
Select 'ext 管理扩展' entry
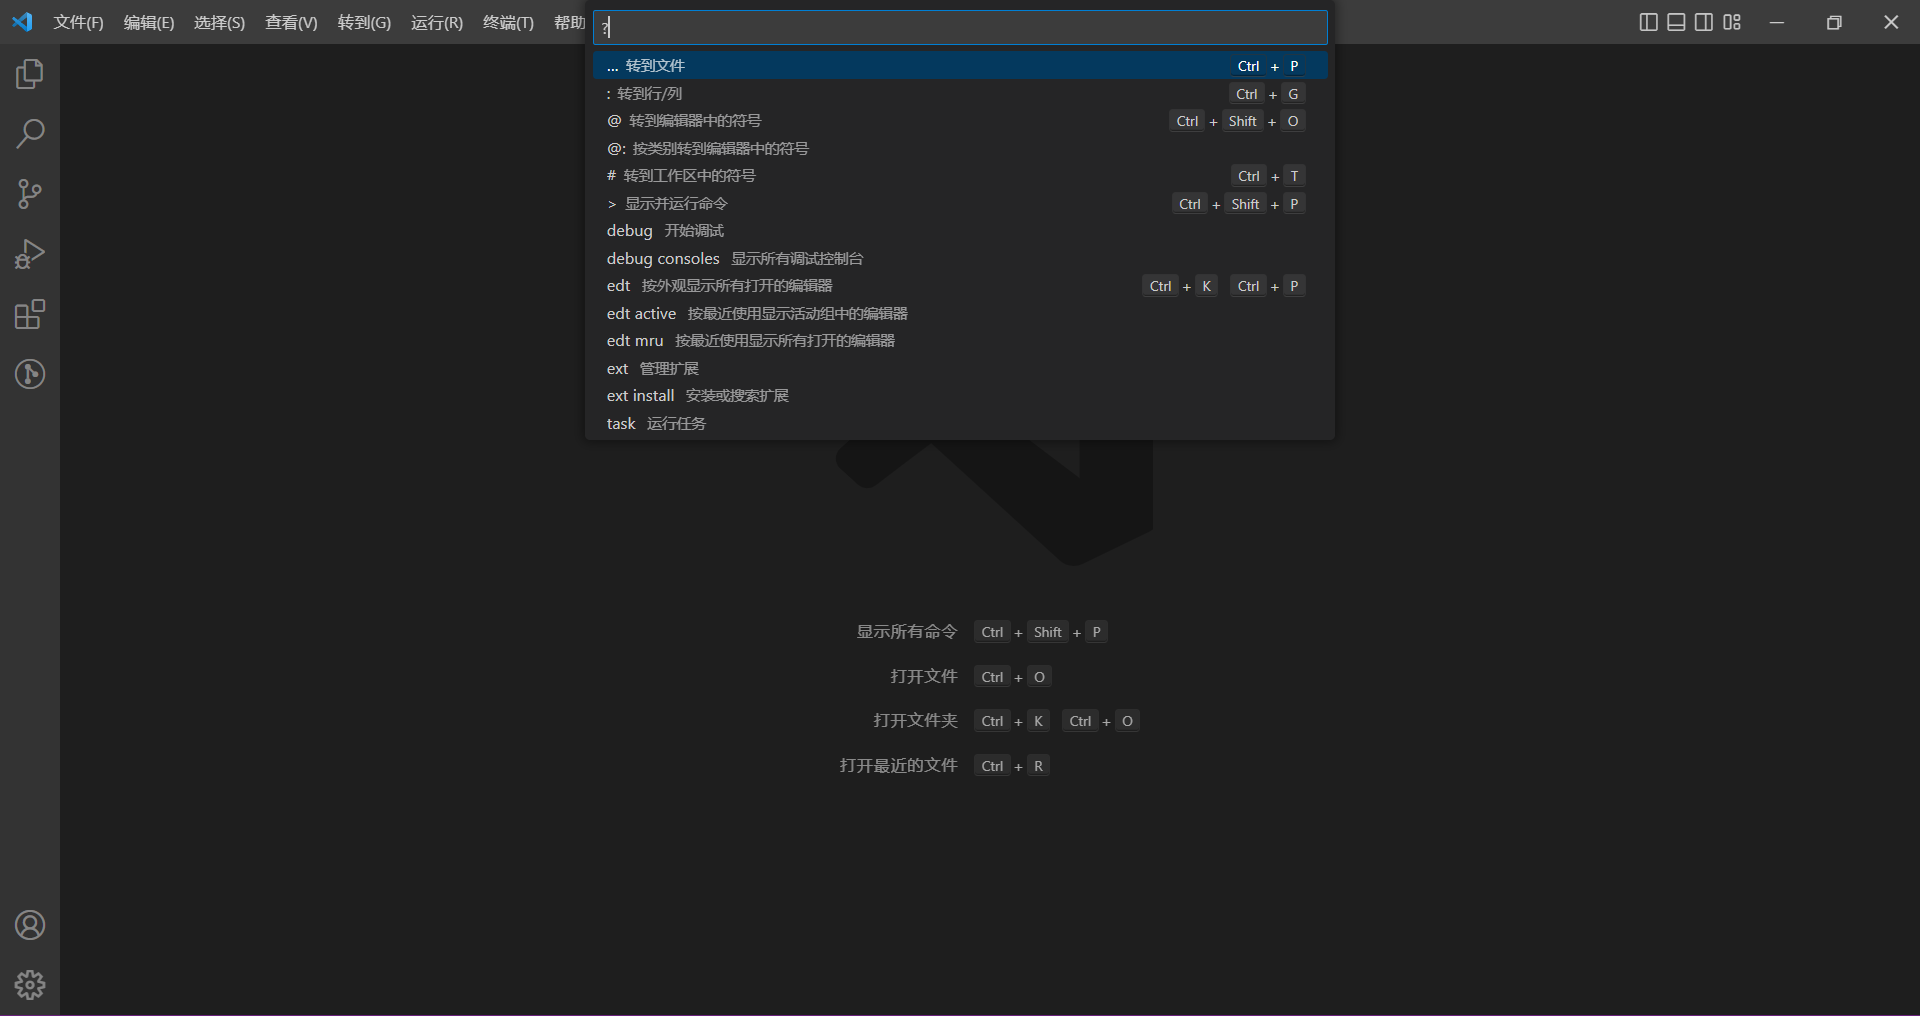click(960, 368)
